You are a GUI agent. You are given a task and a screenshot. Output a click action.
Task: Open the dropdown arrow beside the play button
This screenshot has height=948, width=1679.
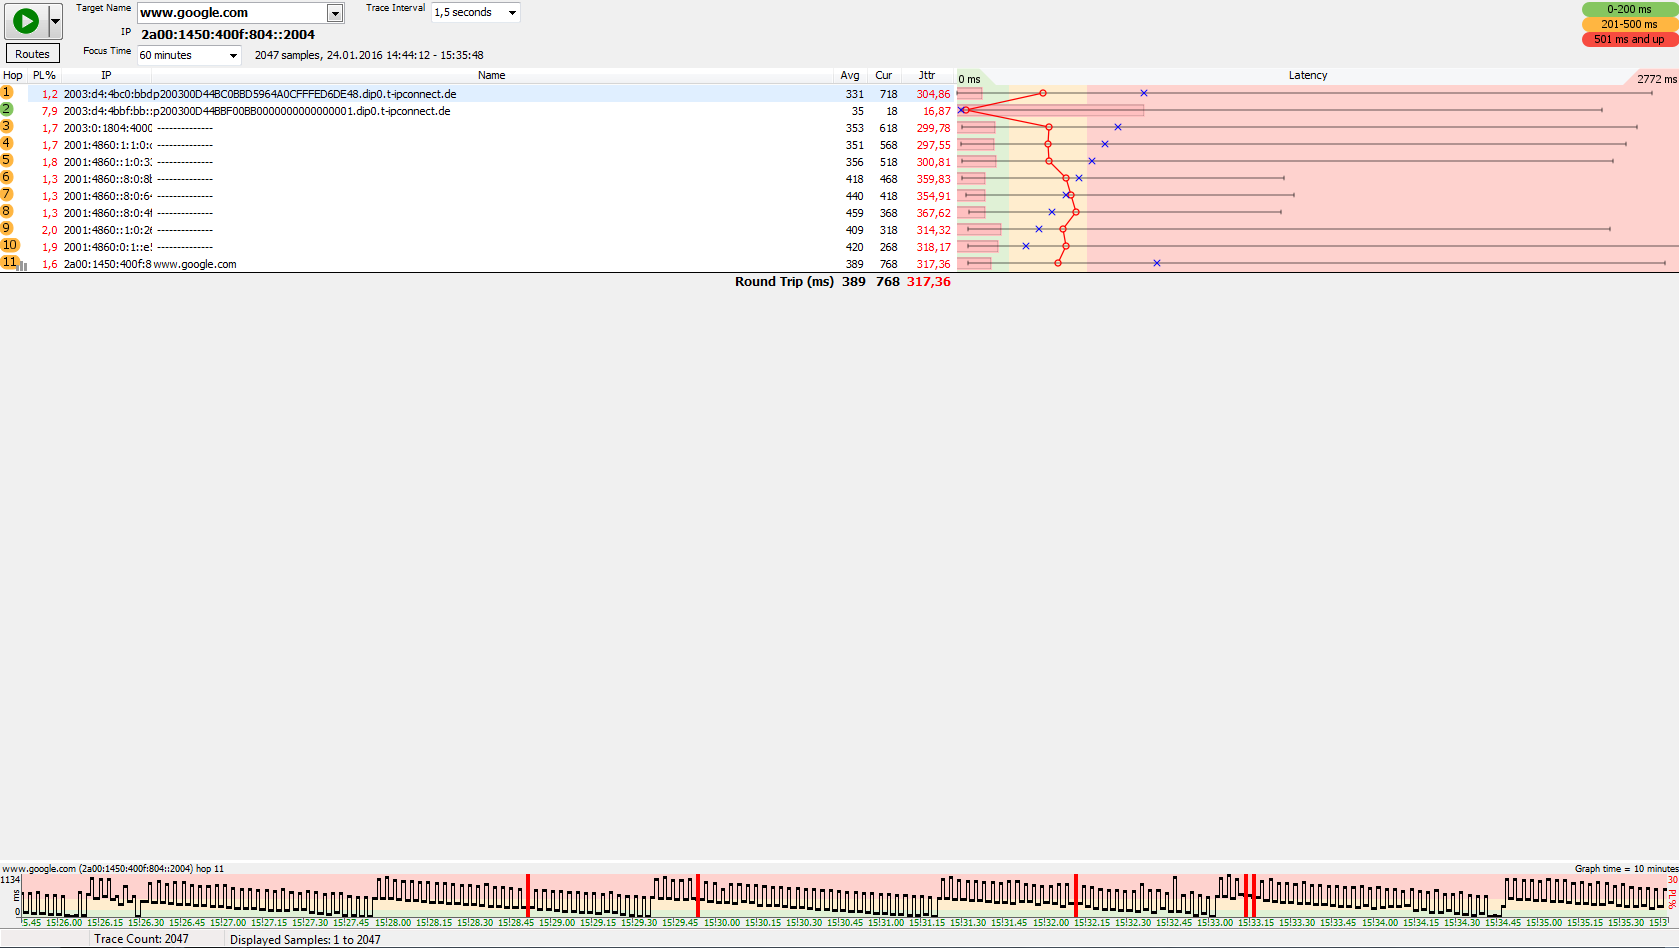tap(55, 21)
